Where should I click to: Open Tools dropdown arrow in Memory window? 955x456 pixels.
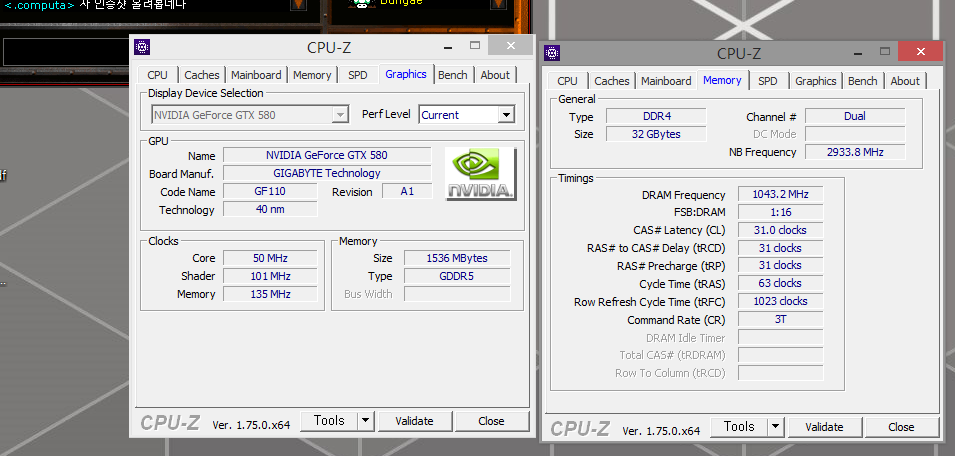tap(775, 427)
